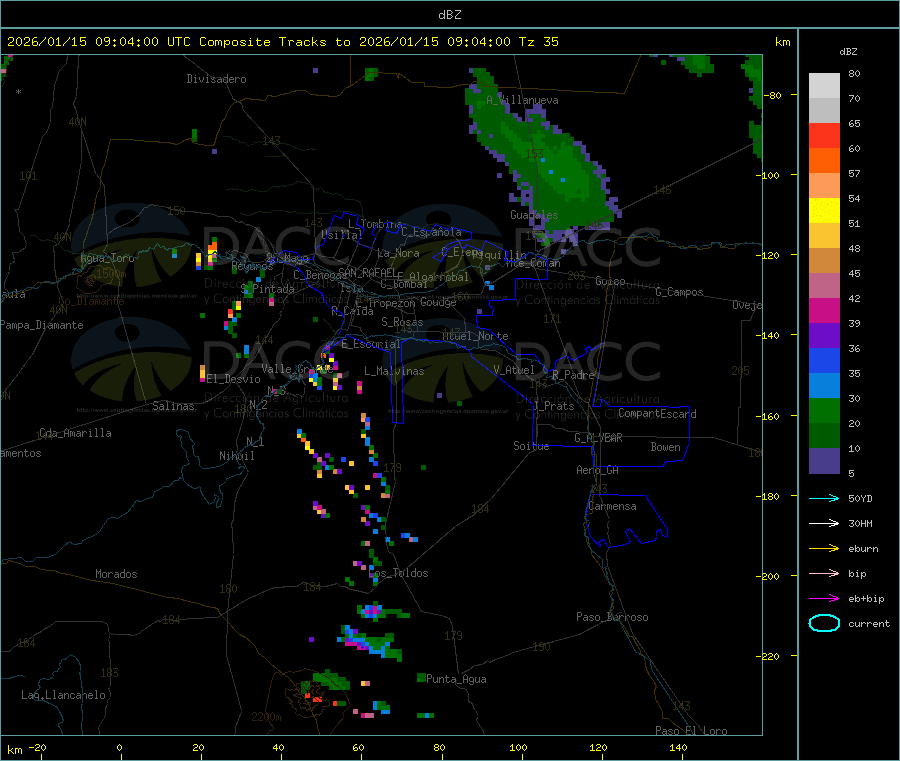The width and height of the screenshot is (900, 761).
Task: Click the 80 dBZ white color swatch
Action: 824,86
